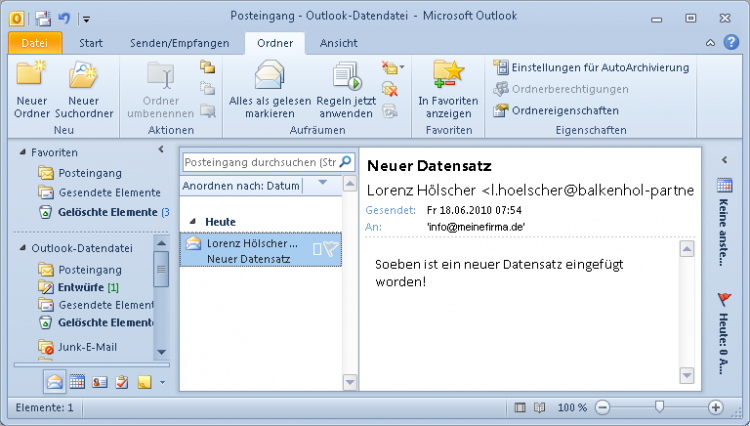Open the Tasks view in navigation bar
The width and height of the screenshot is (750, 426).
tap(121, 381)
